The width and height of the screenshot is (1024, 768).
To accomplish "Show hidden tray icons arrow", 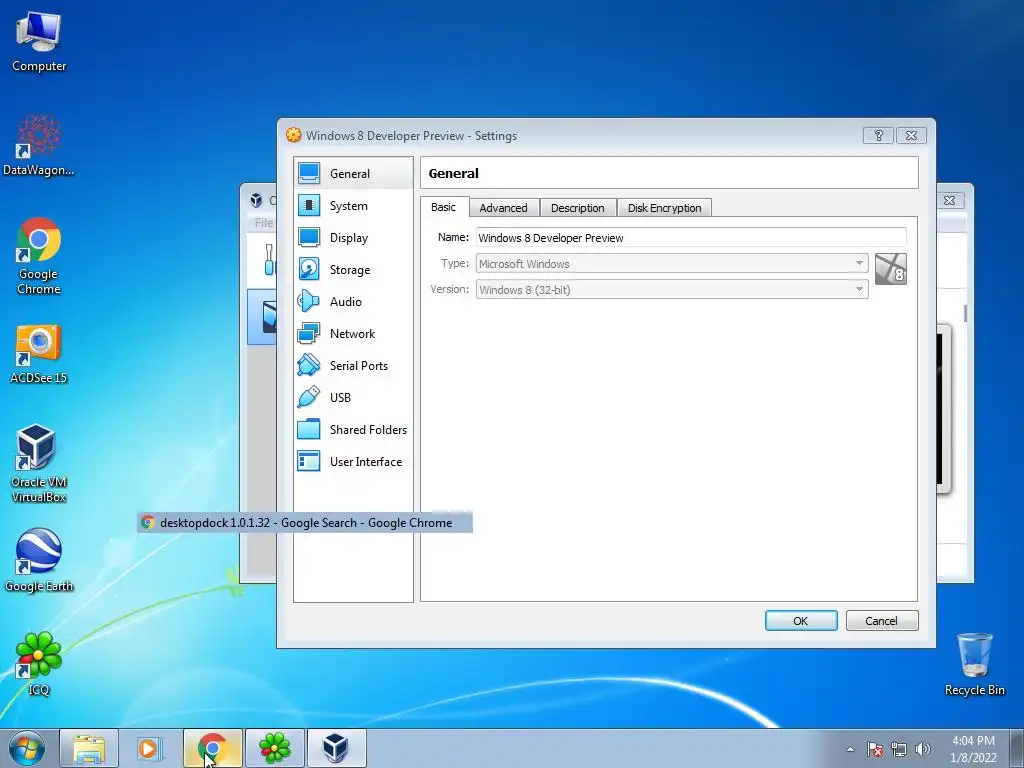I will click(850, 749).
